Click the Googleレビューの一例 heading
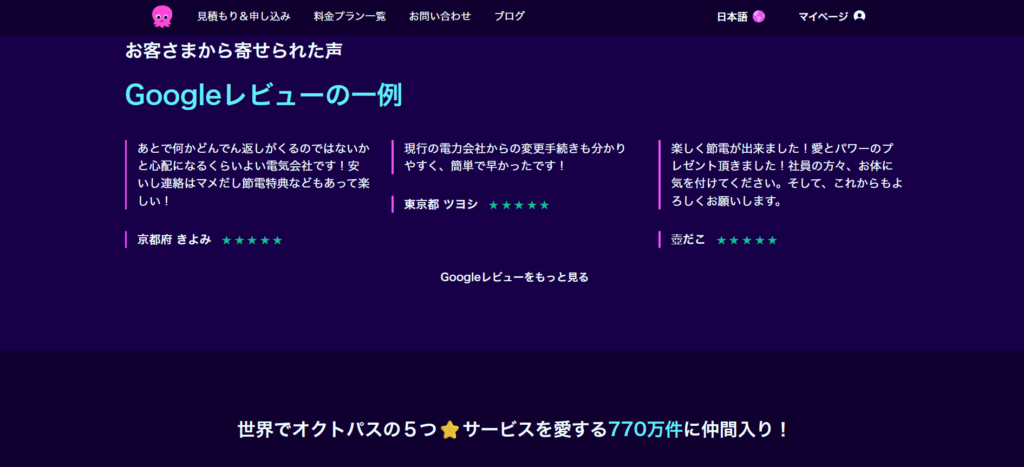Image resolution: width=1024 pixels, height=467 pixels. [x=263, y=95]
